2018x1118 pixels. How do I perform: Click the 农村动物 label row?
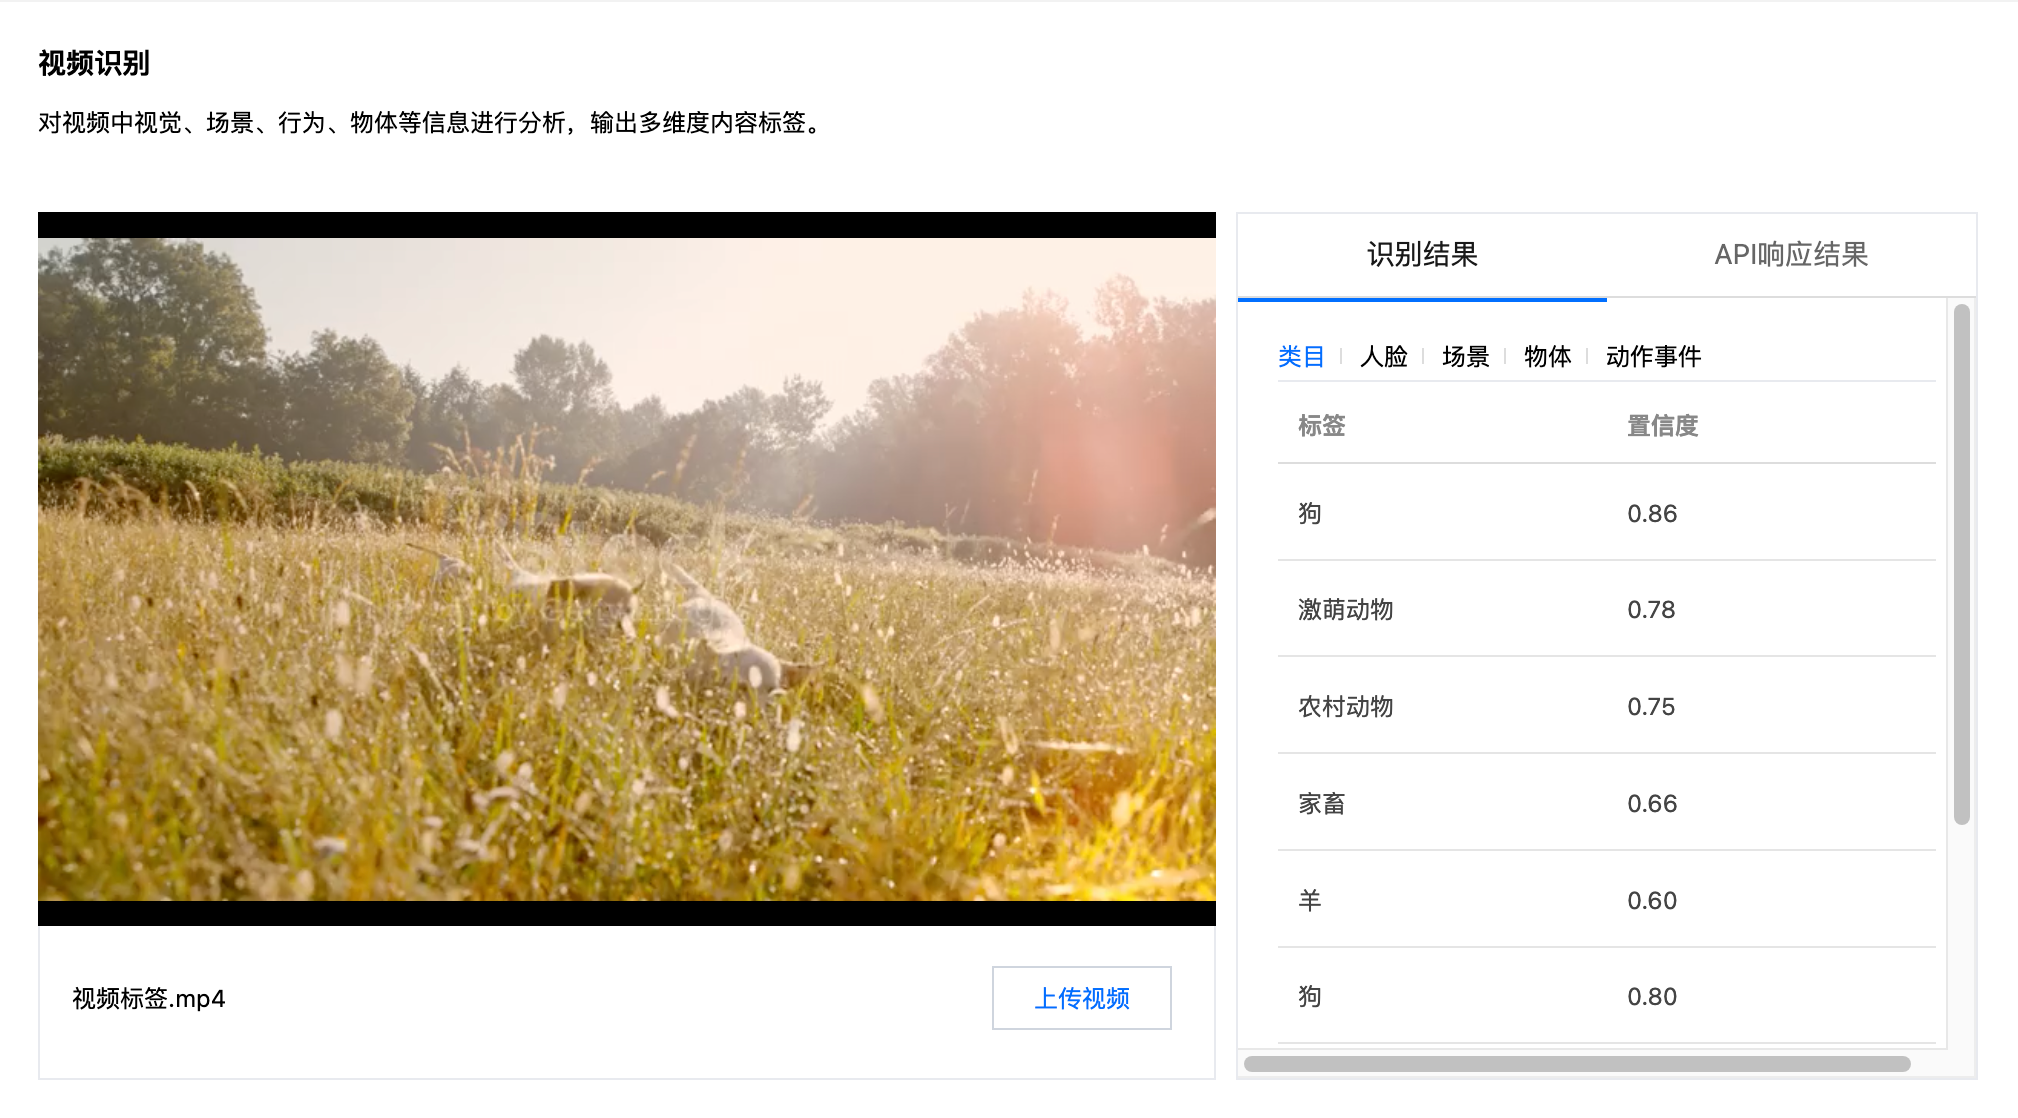tap(1607, 707)
